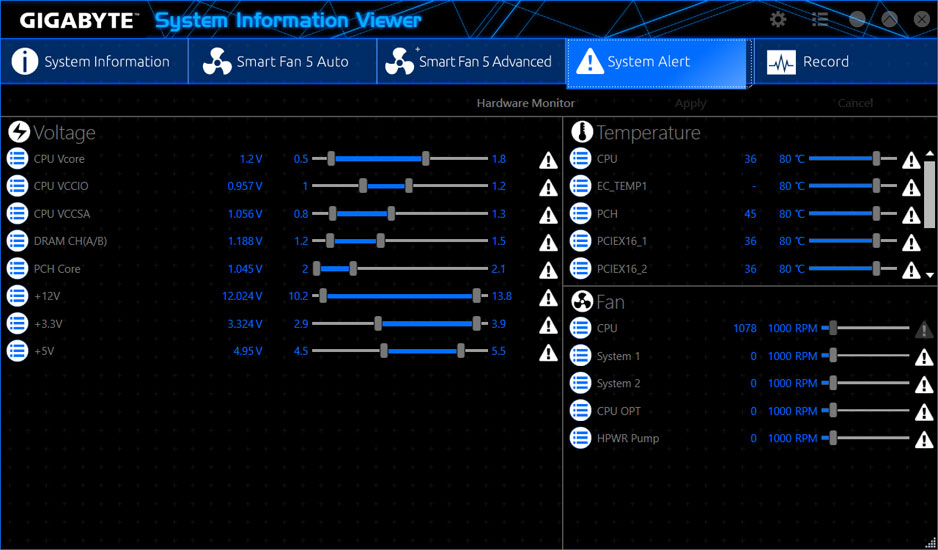Image resolution: width=938 pixels, height=550 pixels.
Task: Toggle the alert warning for CPU fan
Action: pyautogui.click(x=924, y=329)
